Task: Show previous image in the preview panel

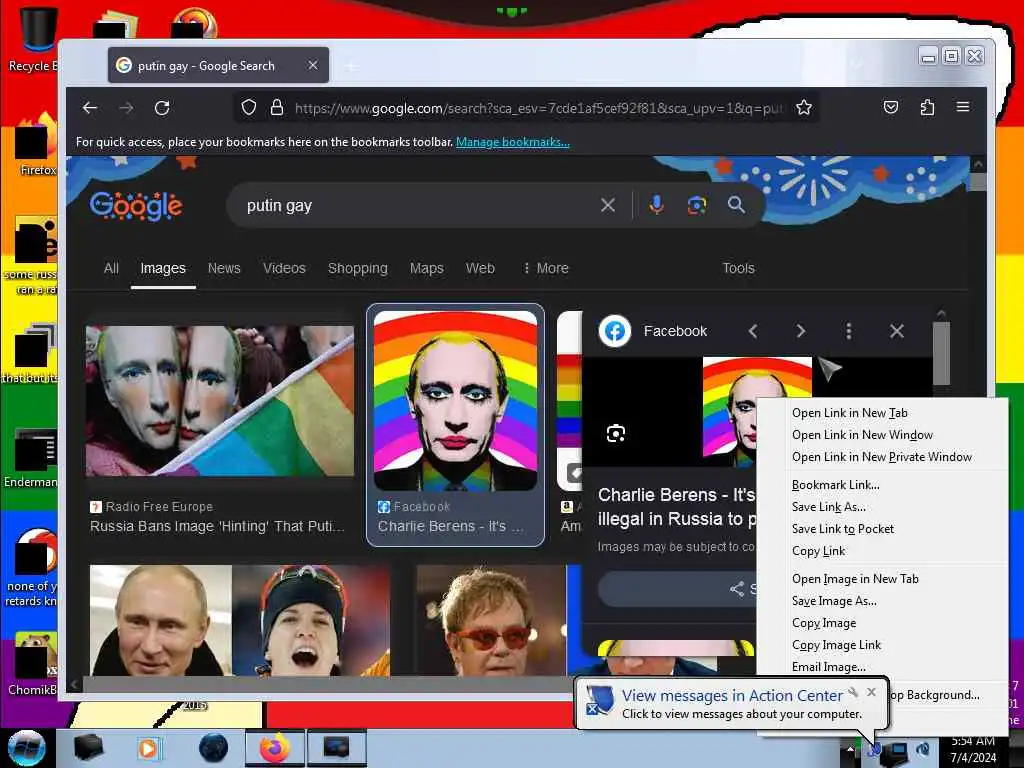Action: [753, 331]
